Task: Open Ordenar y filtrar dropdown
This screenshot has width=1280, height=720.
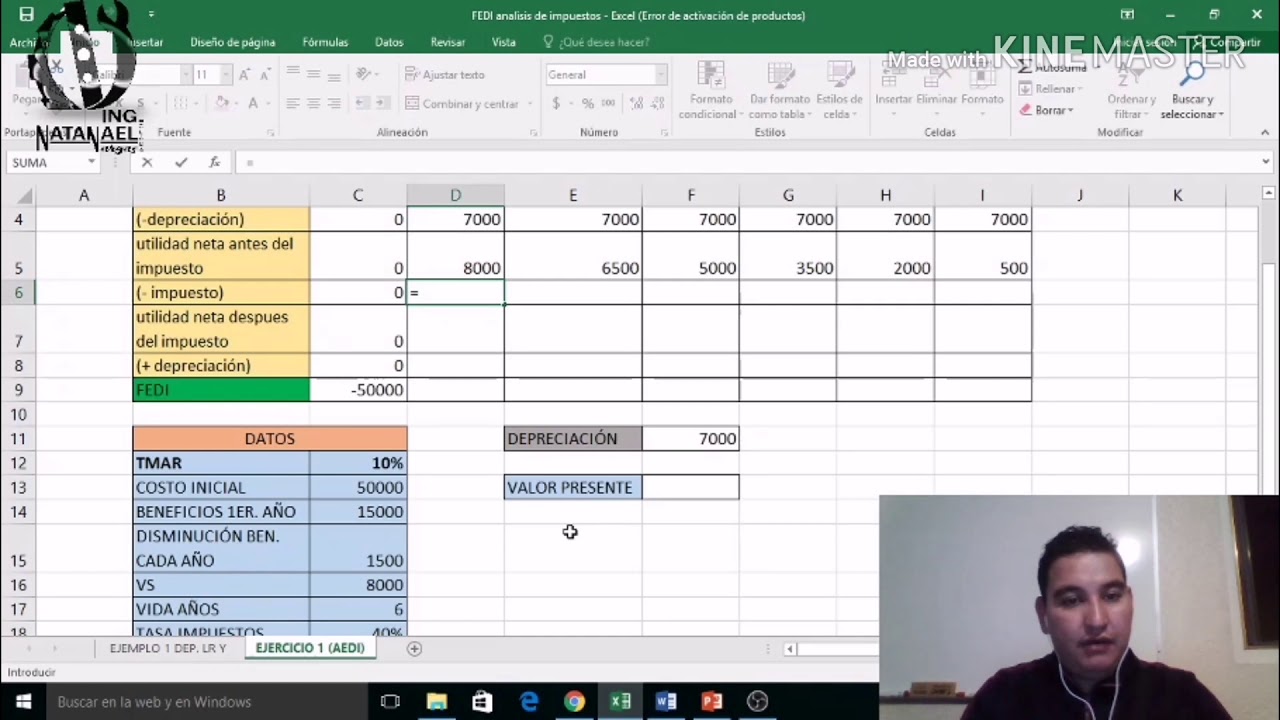Action: (x=1131, y=92)
